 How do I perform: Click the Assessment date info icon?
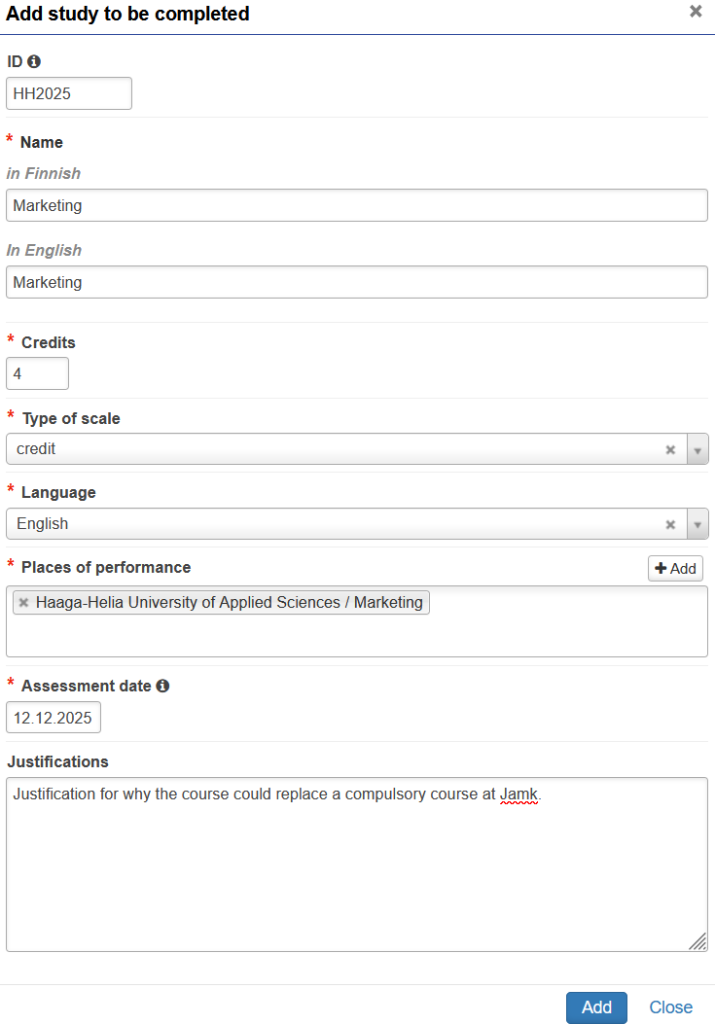point(163,686)
